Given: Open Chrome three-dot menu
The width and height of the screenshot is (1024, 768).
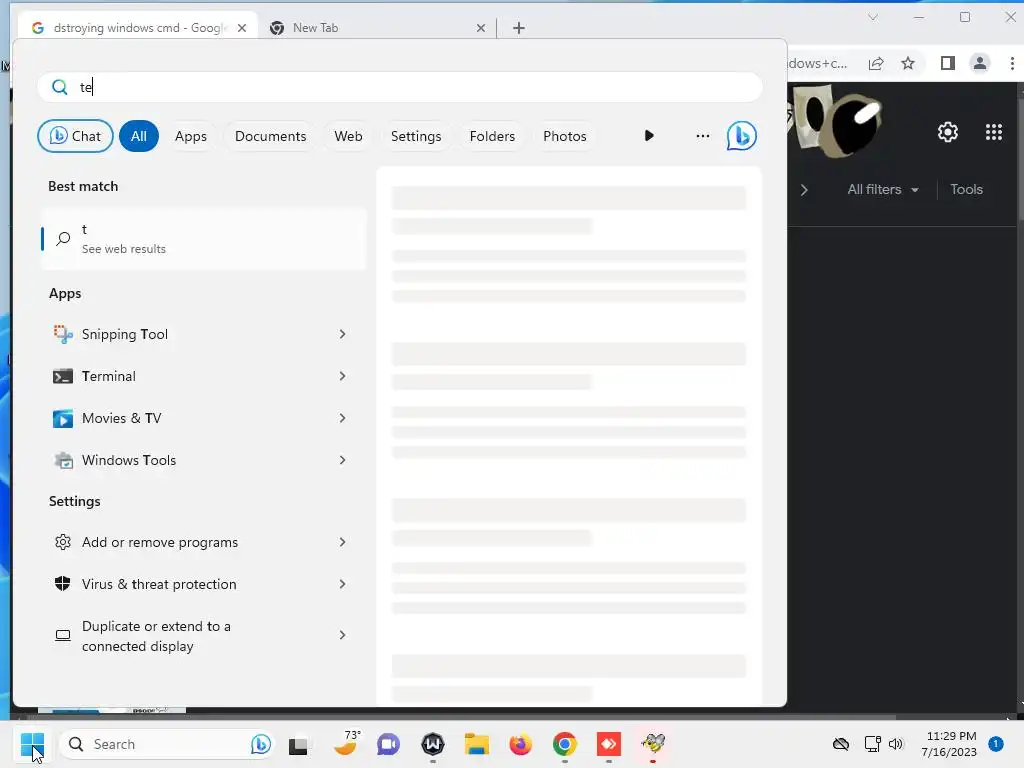Looking at the screenshot, I should pos(1012,63).
